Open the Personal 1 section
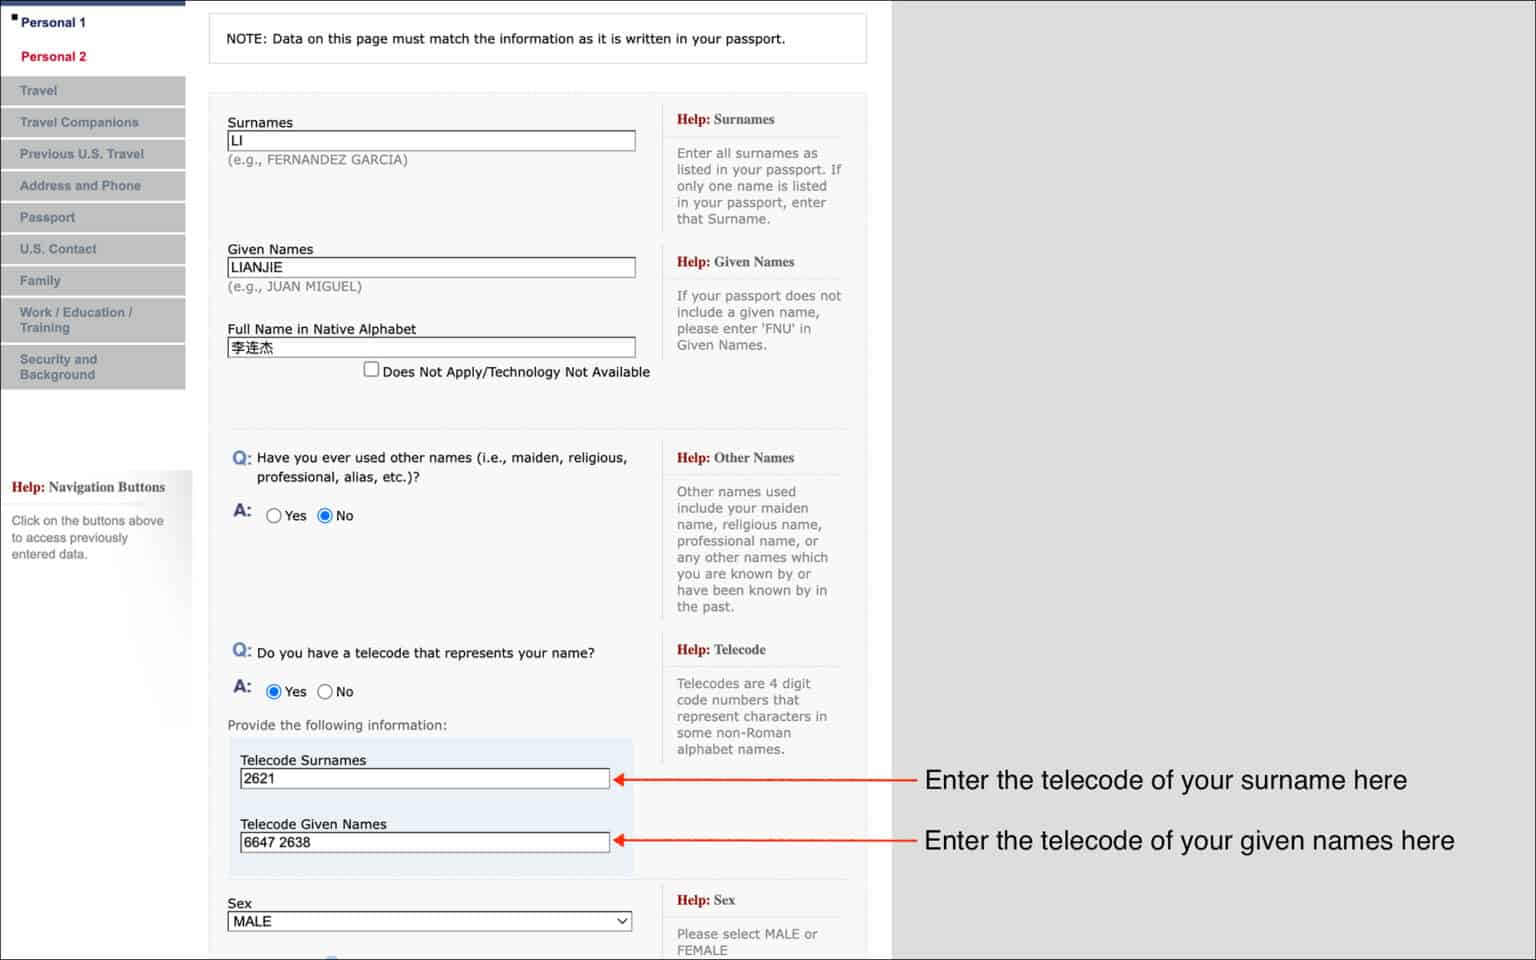The width and height of the screenshot is (1536, 960). tap(53, 22)
